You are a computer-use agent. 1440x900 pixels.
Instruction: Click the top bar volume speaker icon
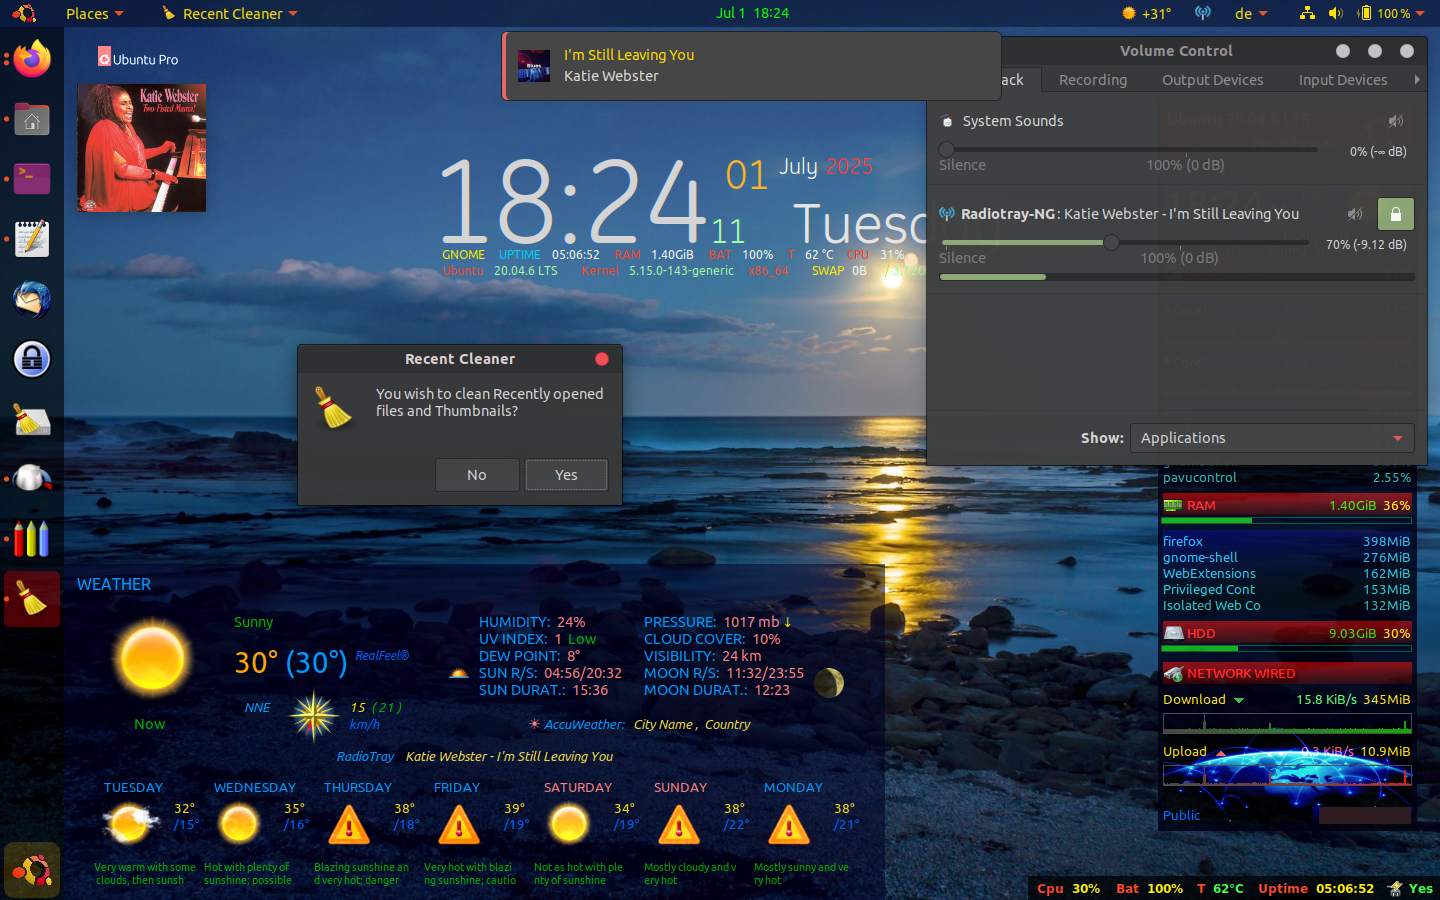pyautogui.click(x=1335, y=13)
